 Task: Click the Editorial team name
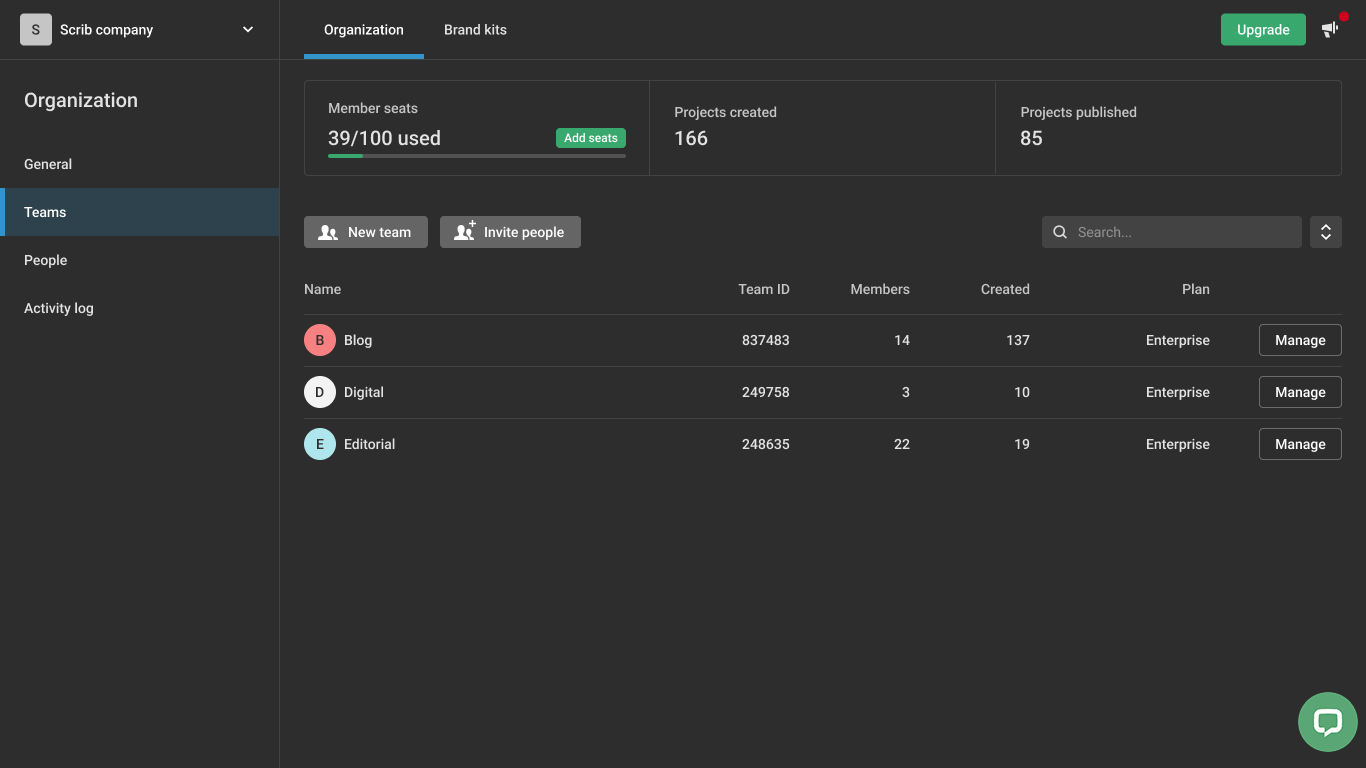point(370,444)
